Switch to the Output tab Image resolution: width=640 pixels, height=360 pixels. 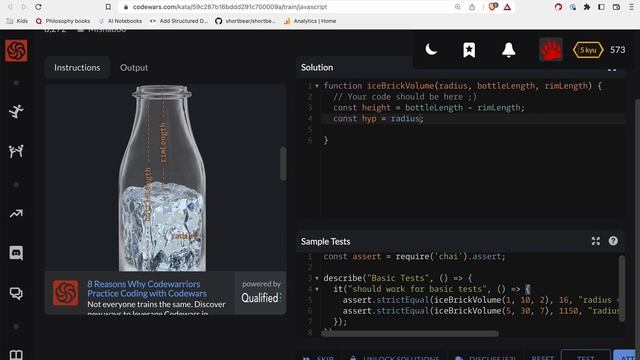134,68
